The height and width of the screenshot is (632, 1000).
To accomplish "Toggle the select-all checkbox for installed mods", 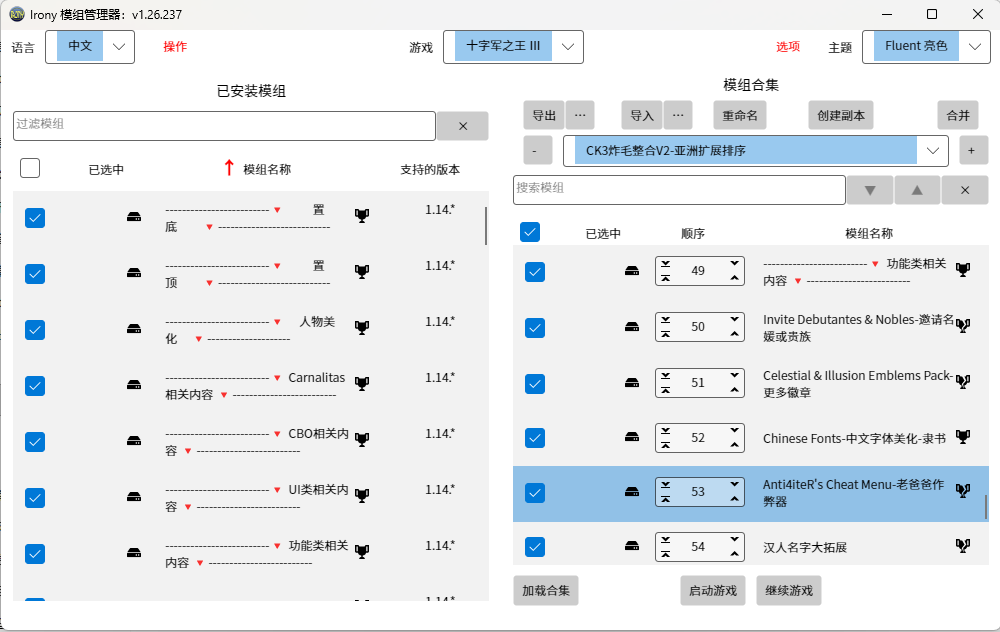I will [30, 168].
